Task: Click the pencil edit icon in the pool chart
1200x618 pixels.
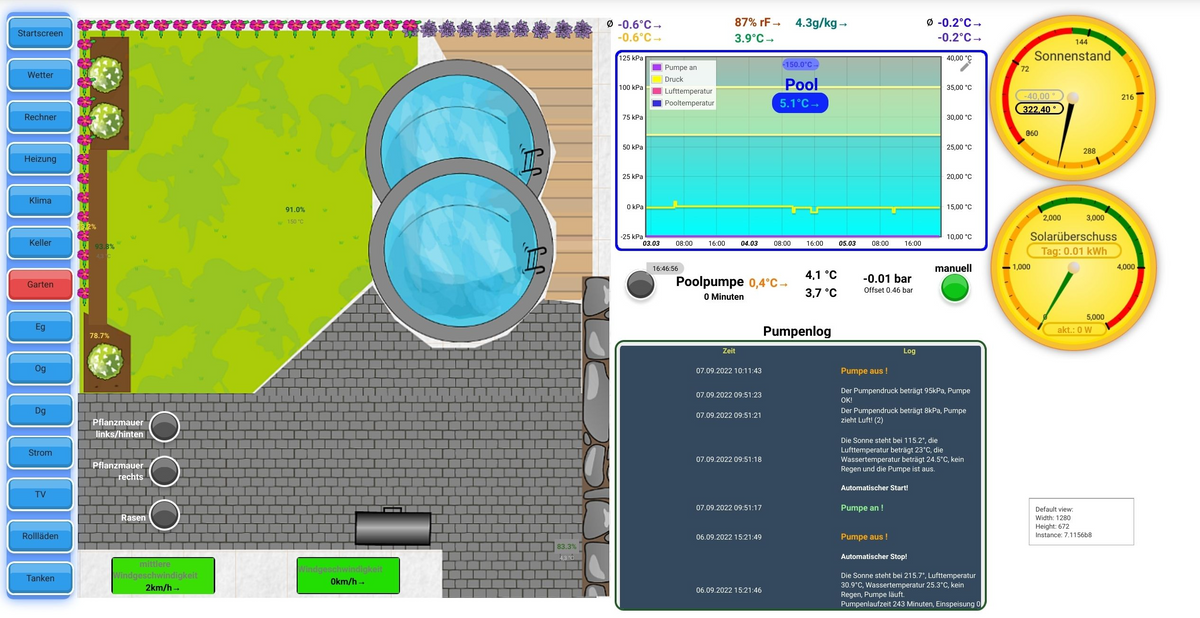Action: (965, 66)
